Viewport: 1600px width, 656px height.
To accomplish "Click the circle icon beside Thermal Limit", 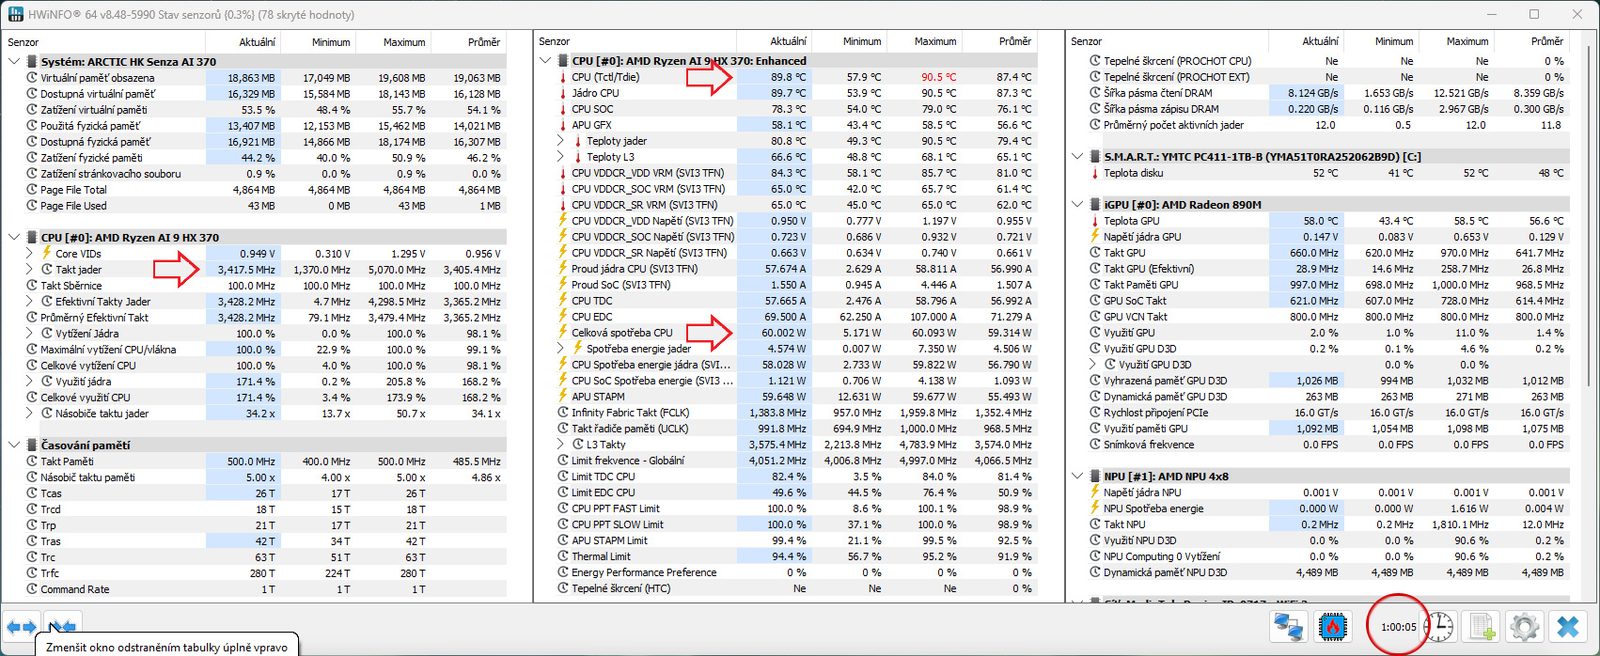I will [x=562, y=557].
